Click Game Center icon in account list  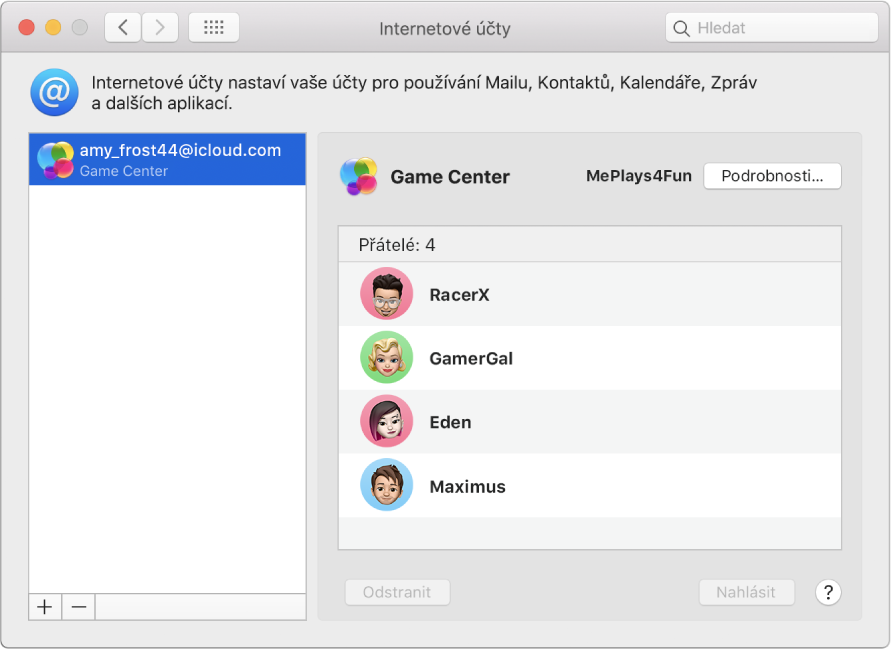coord(55,160)
